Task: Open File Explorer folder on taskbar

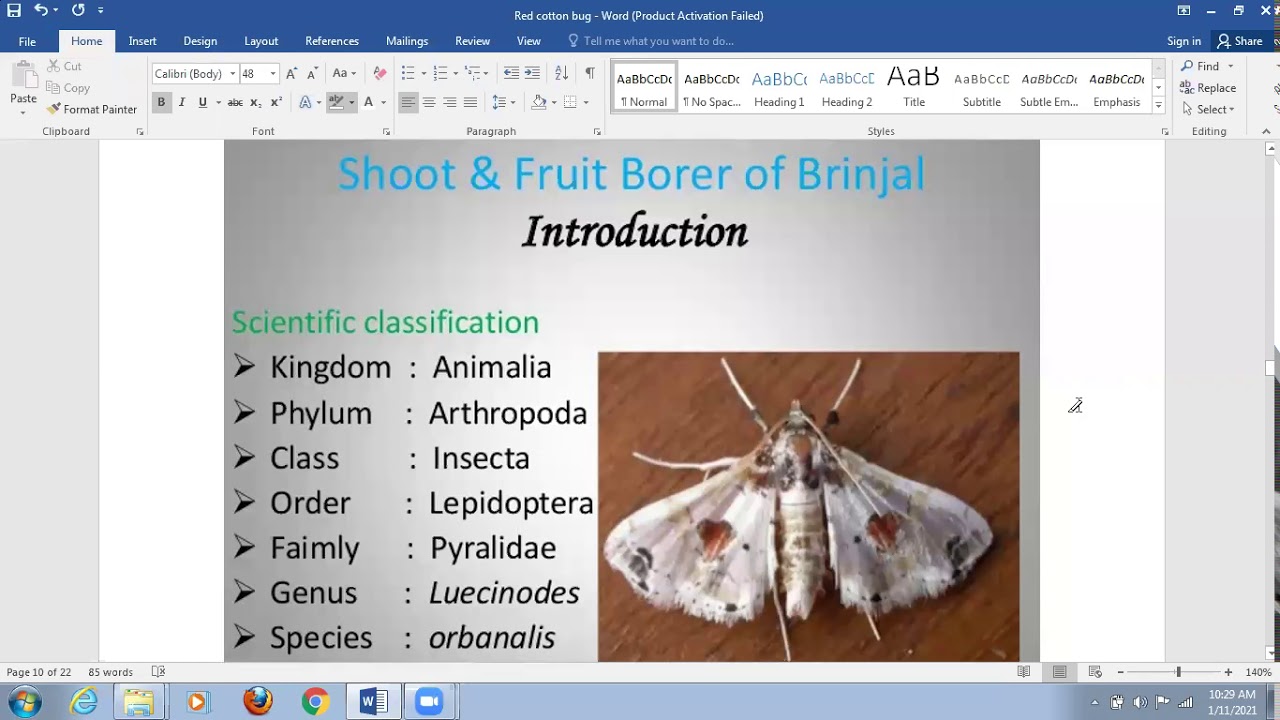Action: [x=139, y=702]
